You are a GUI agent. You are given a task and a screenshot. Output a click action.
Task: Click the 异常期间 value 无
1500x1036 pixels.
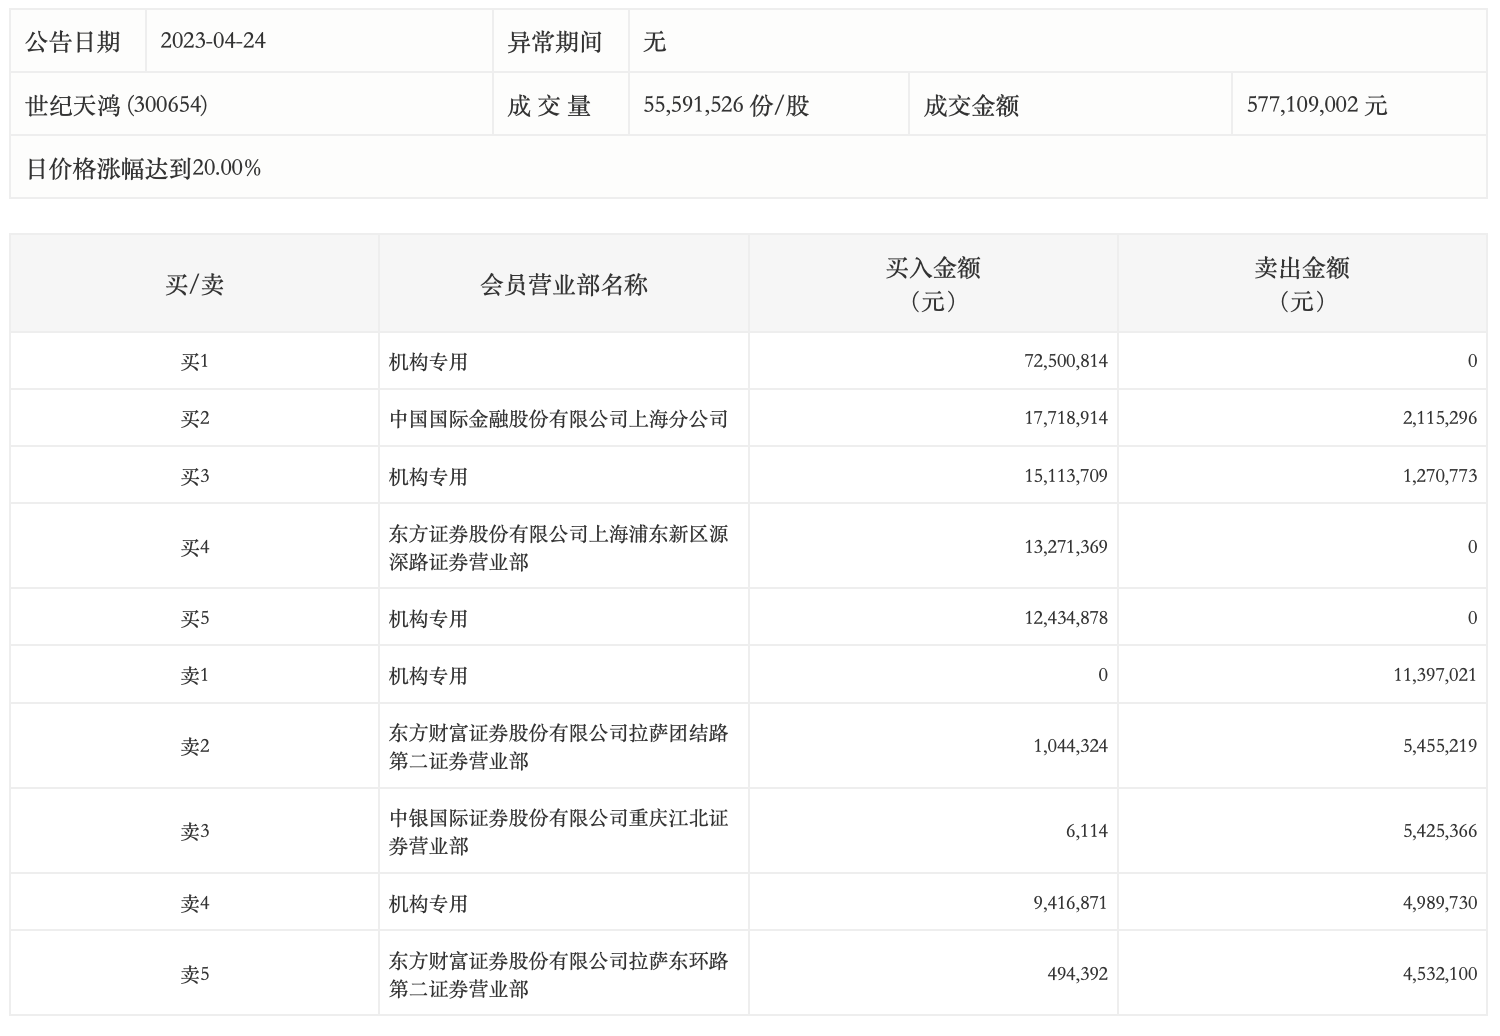(655, 42)
